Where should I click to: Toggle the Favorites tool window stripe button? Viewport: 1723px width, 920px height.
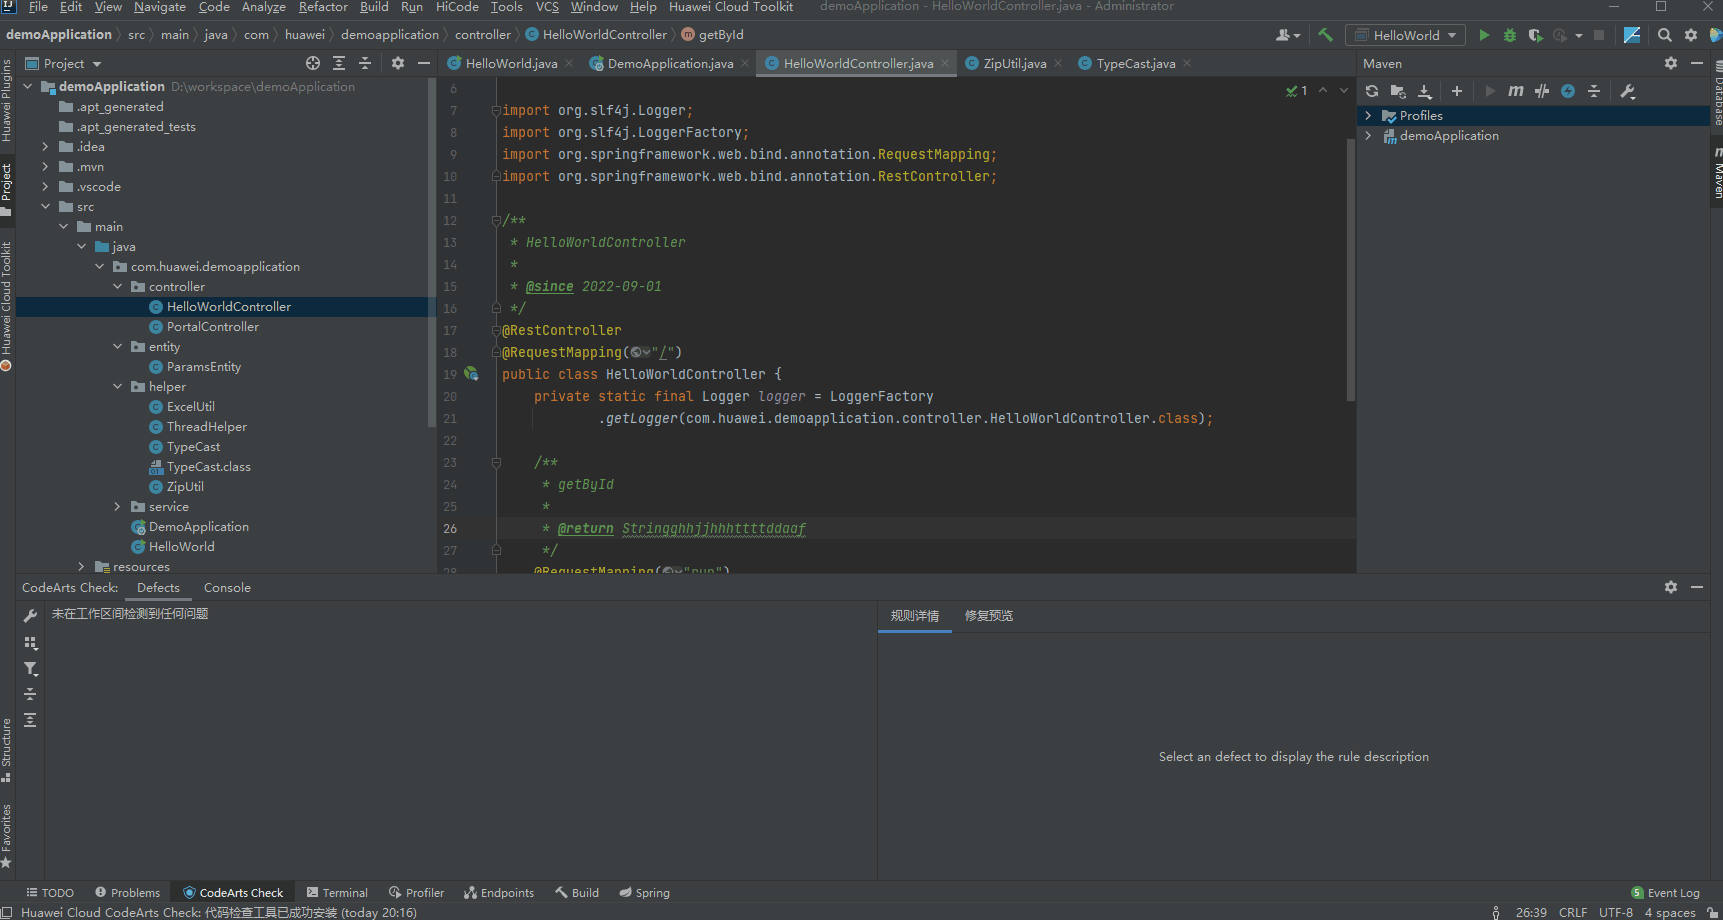click(x=6, y=836)
